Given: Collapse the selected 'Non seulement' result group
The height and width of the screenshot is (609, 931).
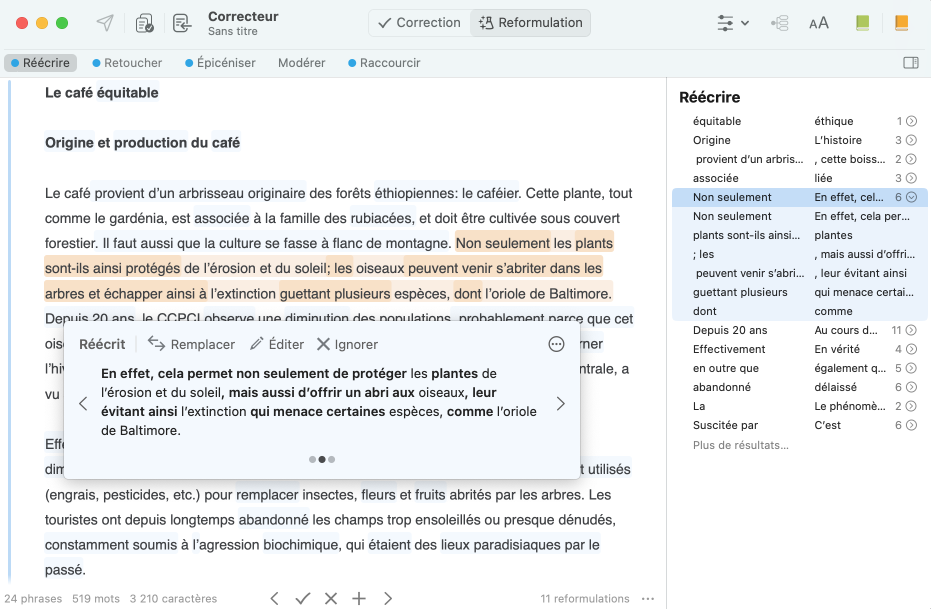Looking at the screenshot, I should [x=911, y=198].
